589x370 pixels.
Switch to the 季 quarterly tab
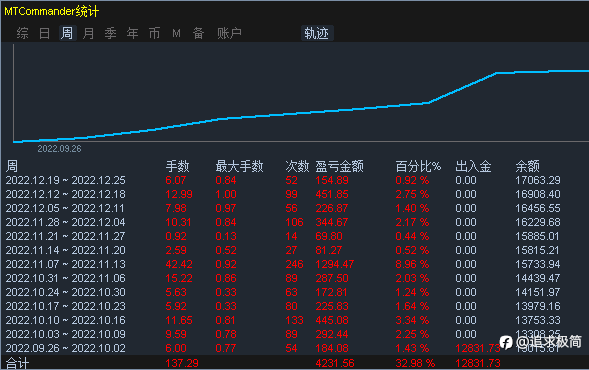click(x=110, y=33)
